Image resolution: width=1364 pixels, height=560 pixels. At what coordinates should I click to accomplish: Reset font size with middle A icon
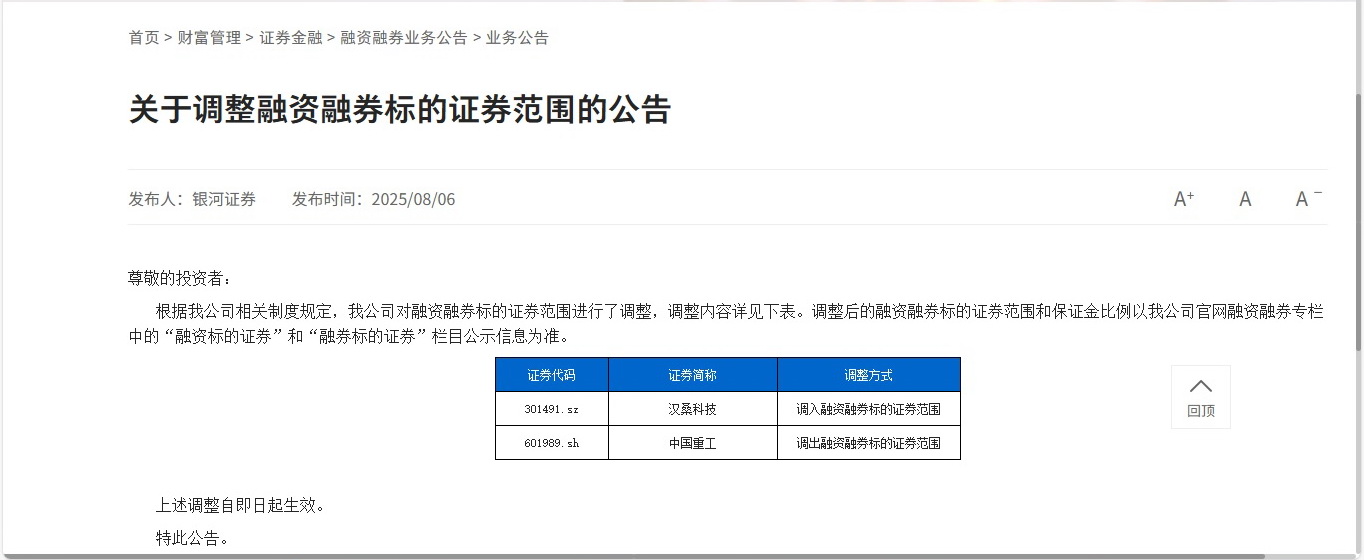click(x=1245, y=199)
